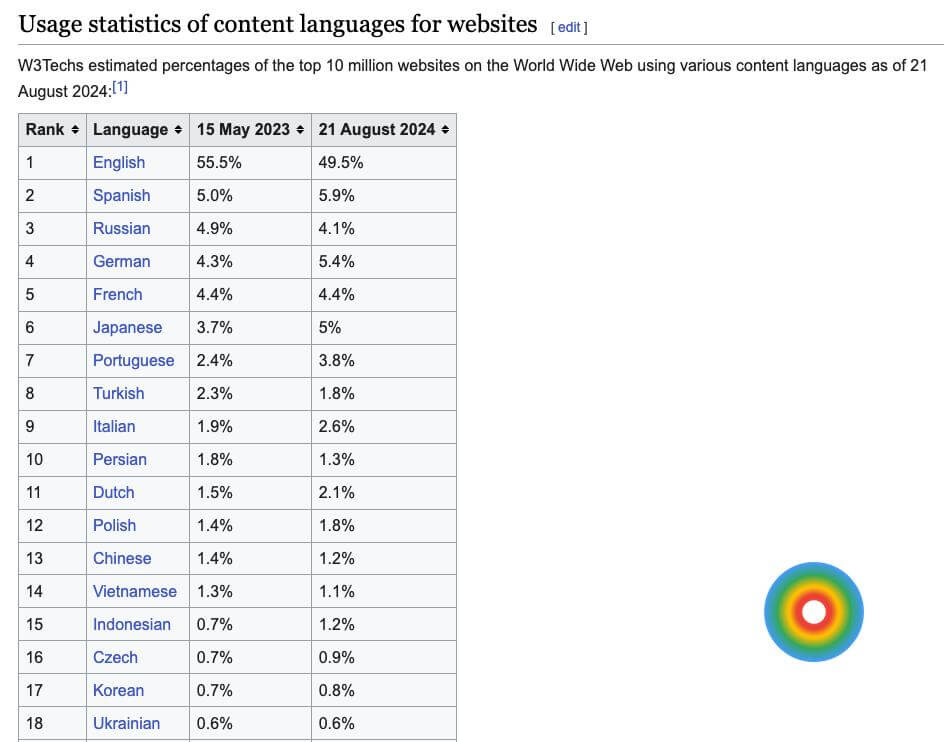Open the Russian language link
Image resolution: width=944 pixels, height=742 pixels.
click(x=121, y=228)
